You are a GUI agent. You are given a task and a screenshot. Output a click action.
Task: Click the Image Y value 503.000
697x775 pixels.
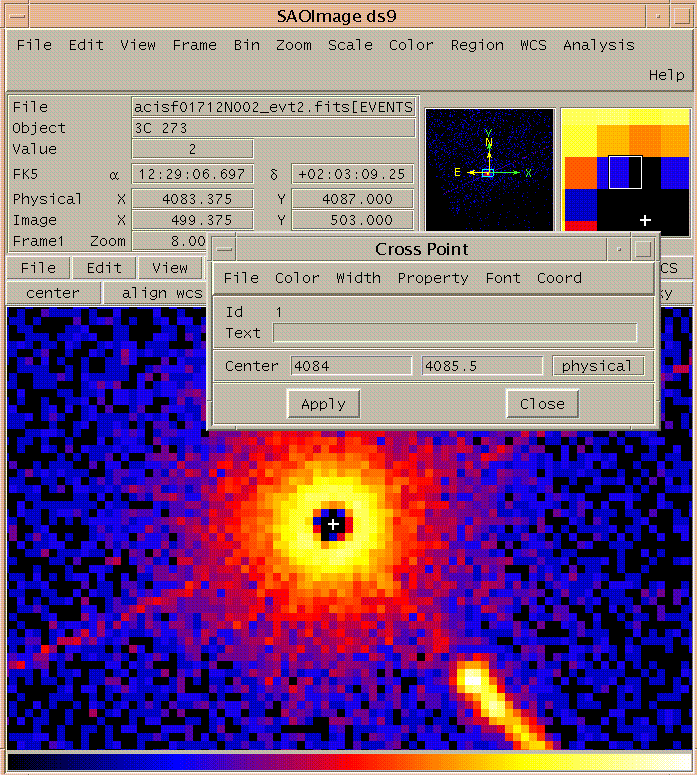point(352,220)
